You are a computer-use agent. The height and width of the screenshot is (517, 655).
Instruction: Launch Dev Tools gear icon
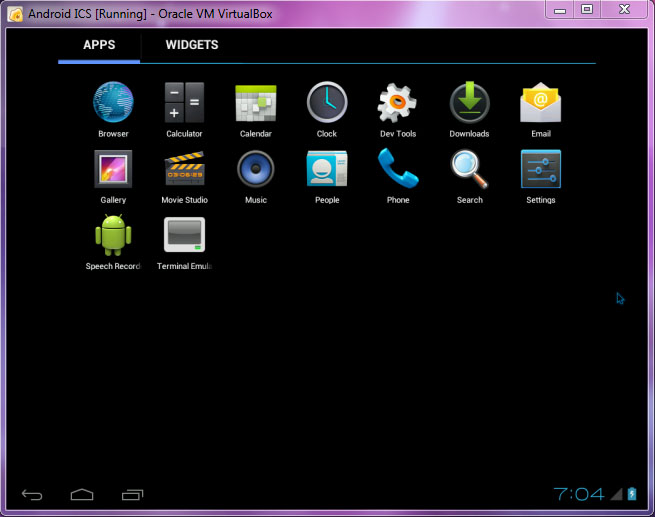click(x=397, y=103)
